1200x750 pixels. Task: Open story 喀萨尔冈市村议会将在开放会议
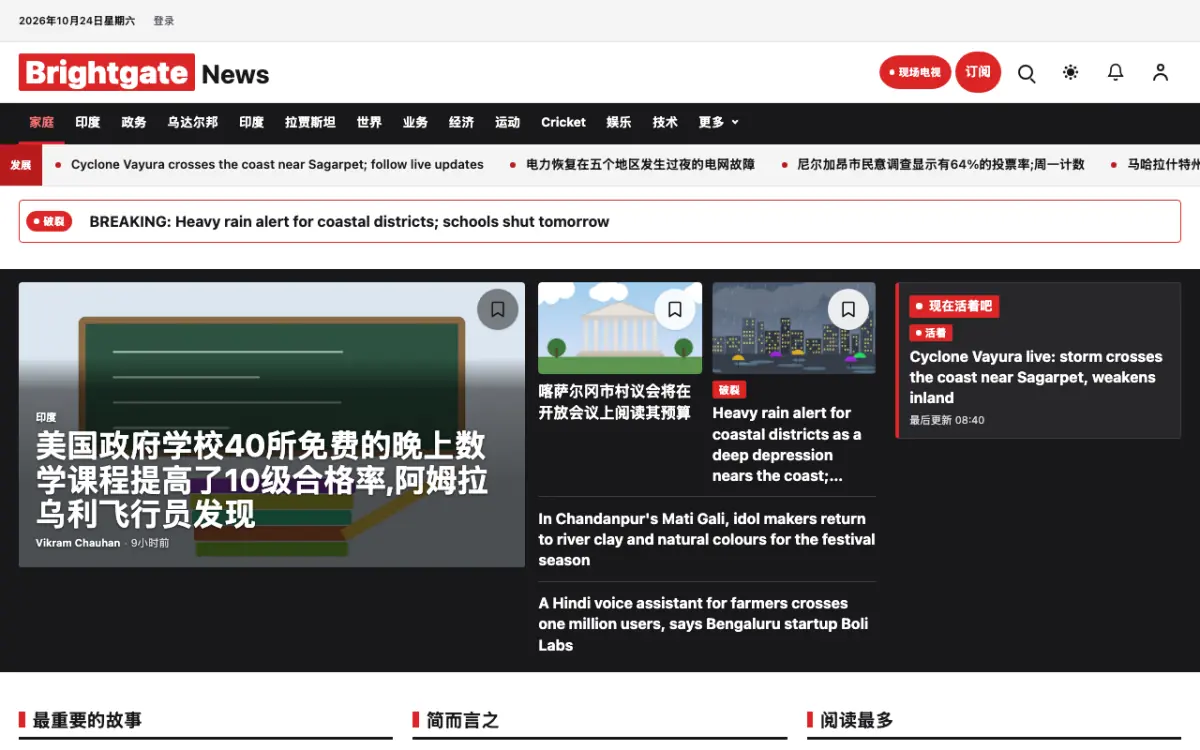[x=615, y=402]
